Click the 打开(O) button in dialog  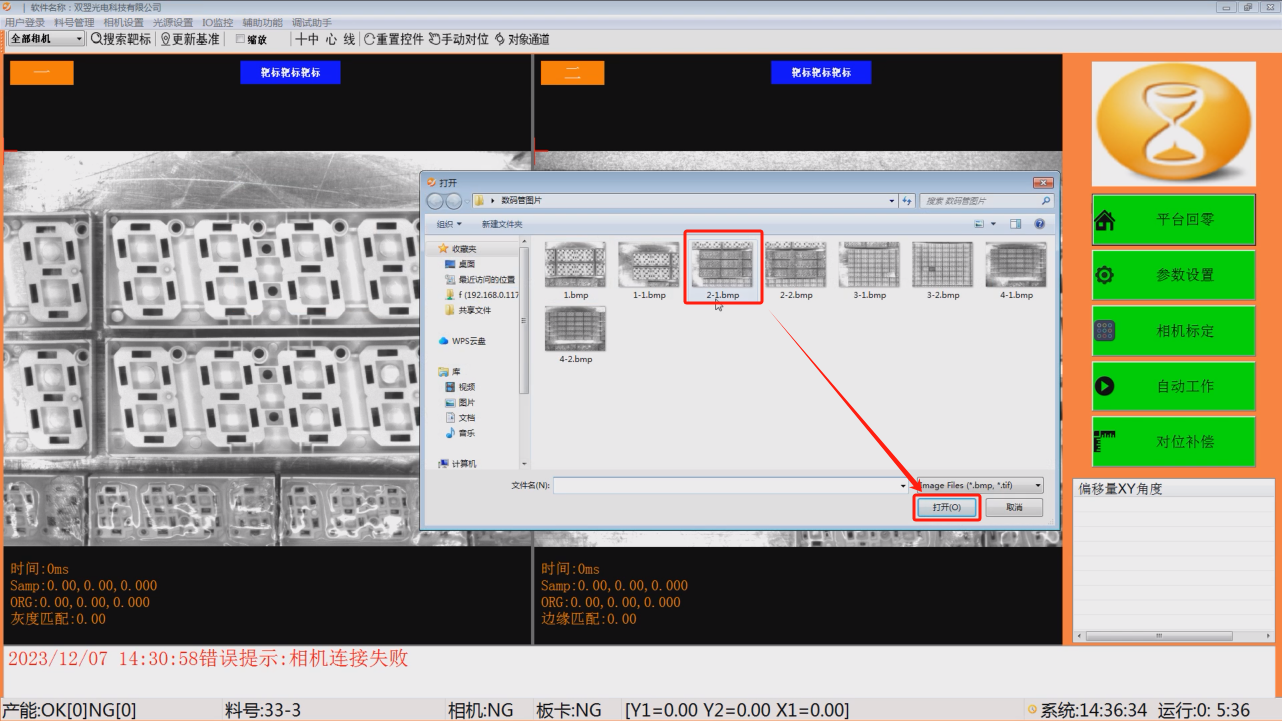tap(946, 508)
